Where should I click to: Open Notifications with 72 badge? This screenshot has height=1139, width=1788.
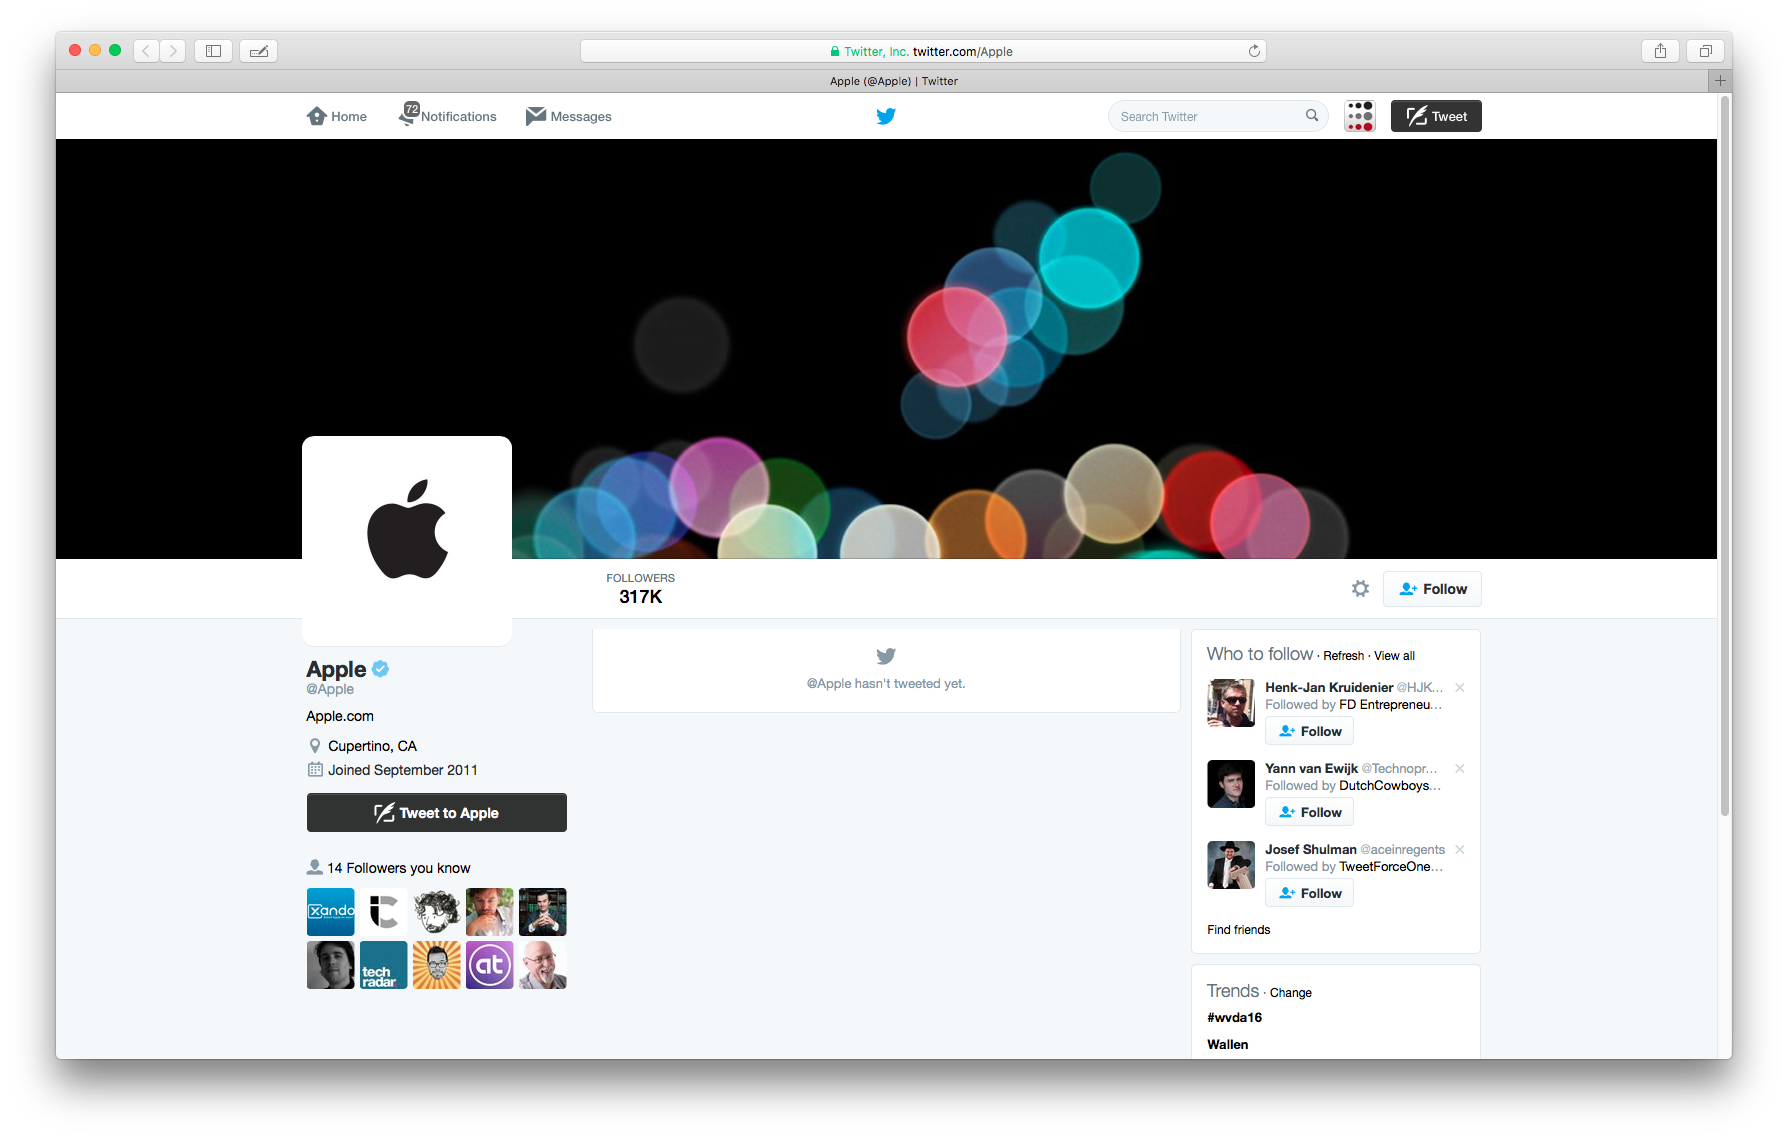click(447, 115)
